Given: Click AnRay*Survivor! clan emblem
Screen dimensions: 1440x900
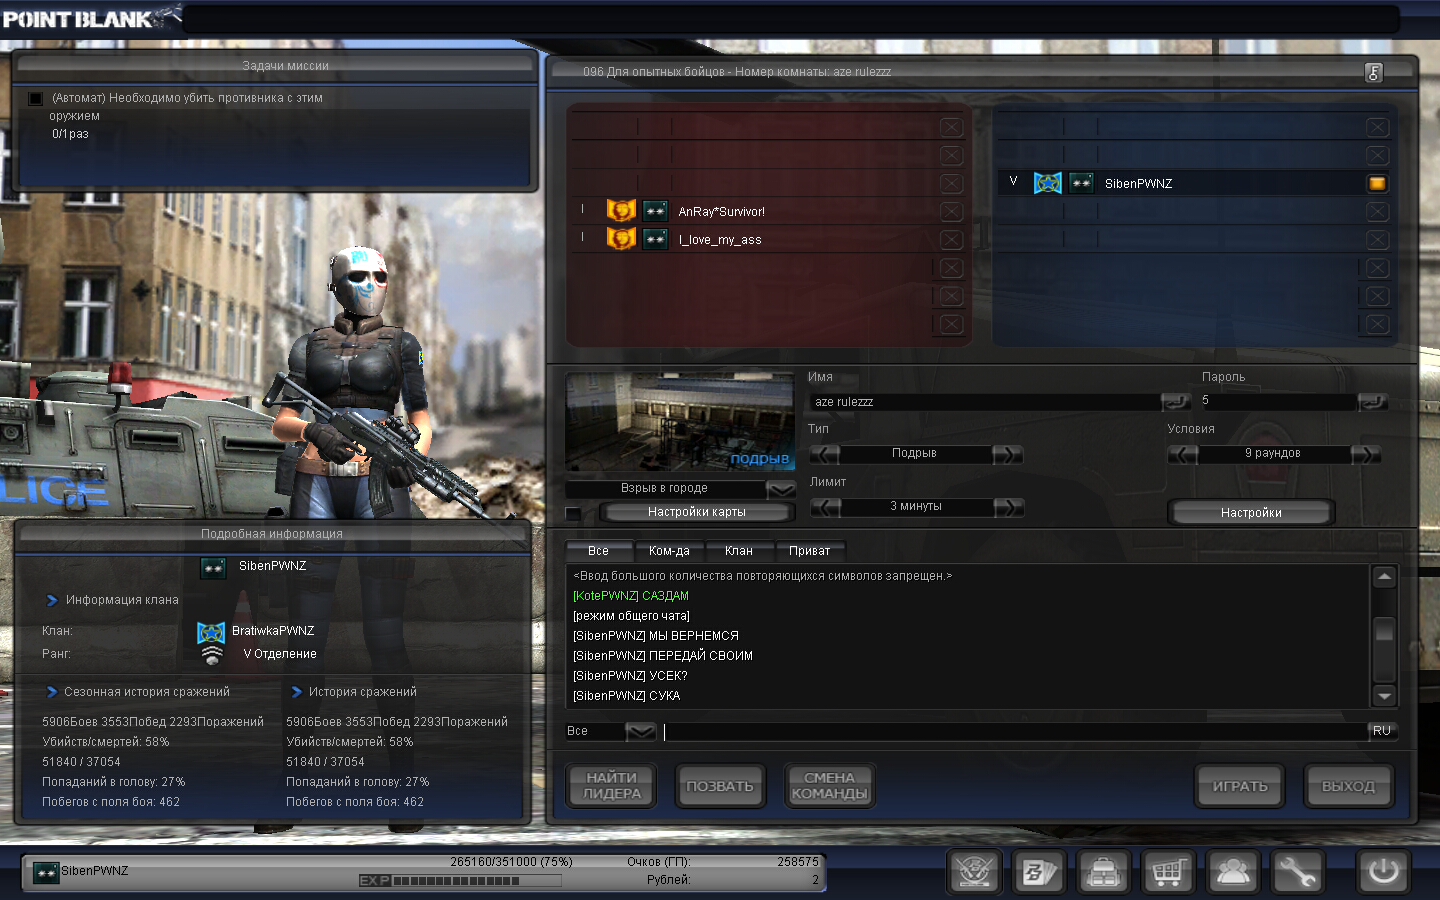Looking at the screenshot, I should 621,211.
